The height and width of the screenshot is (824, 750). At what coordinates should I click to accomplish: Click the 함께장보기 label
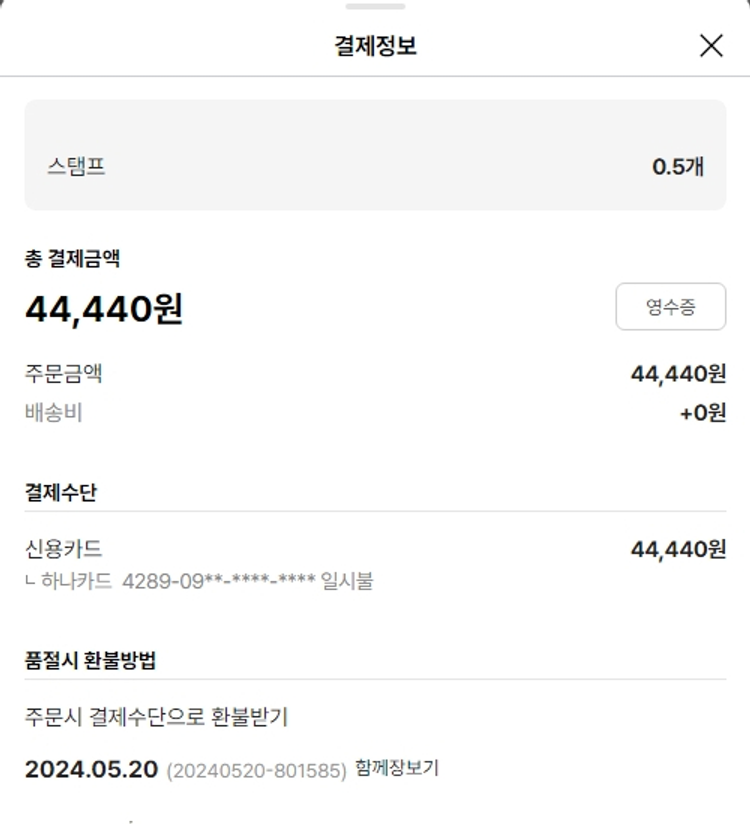click(x=397, y=768)
